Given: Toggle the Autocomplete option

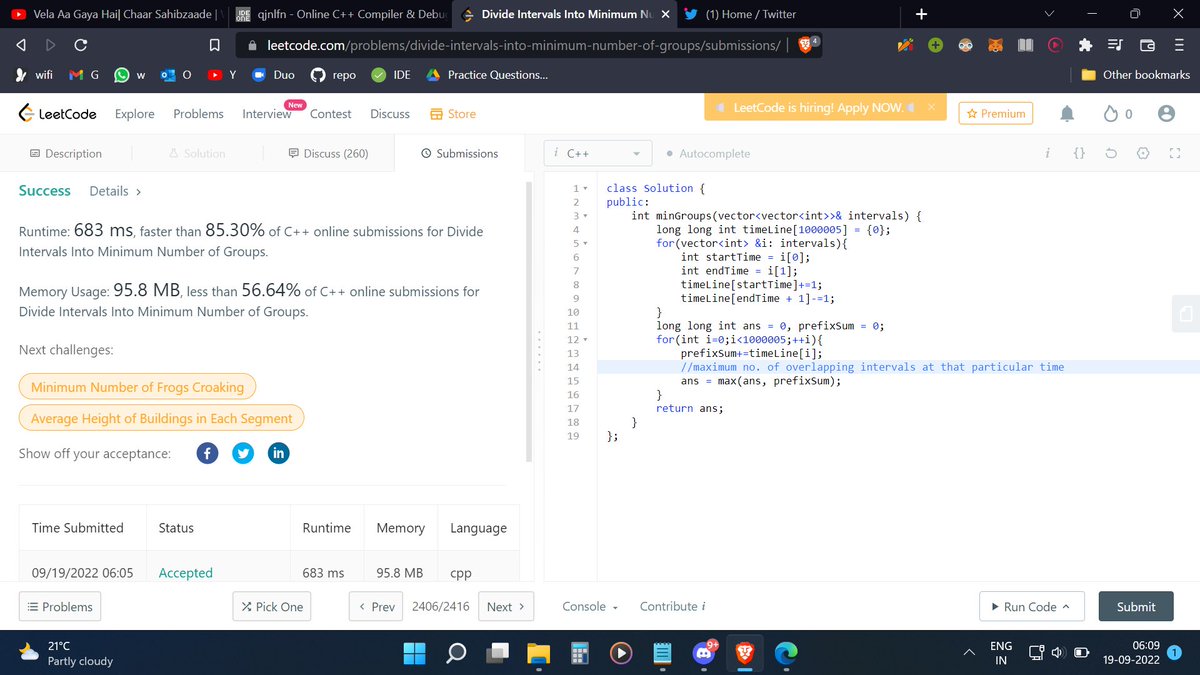Looking at the screenshot, I should click(707, 154).
